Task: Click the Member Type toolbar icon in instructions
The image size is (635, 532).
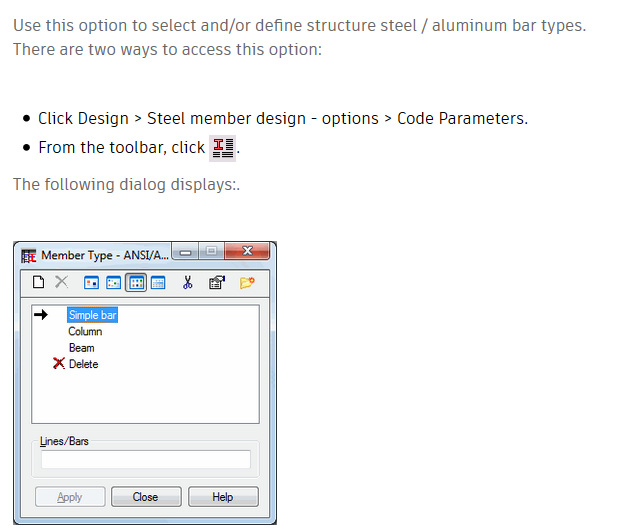Action: point(223,148)
